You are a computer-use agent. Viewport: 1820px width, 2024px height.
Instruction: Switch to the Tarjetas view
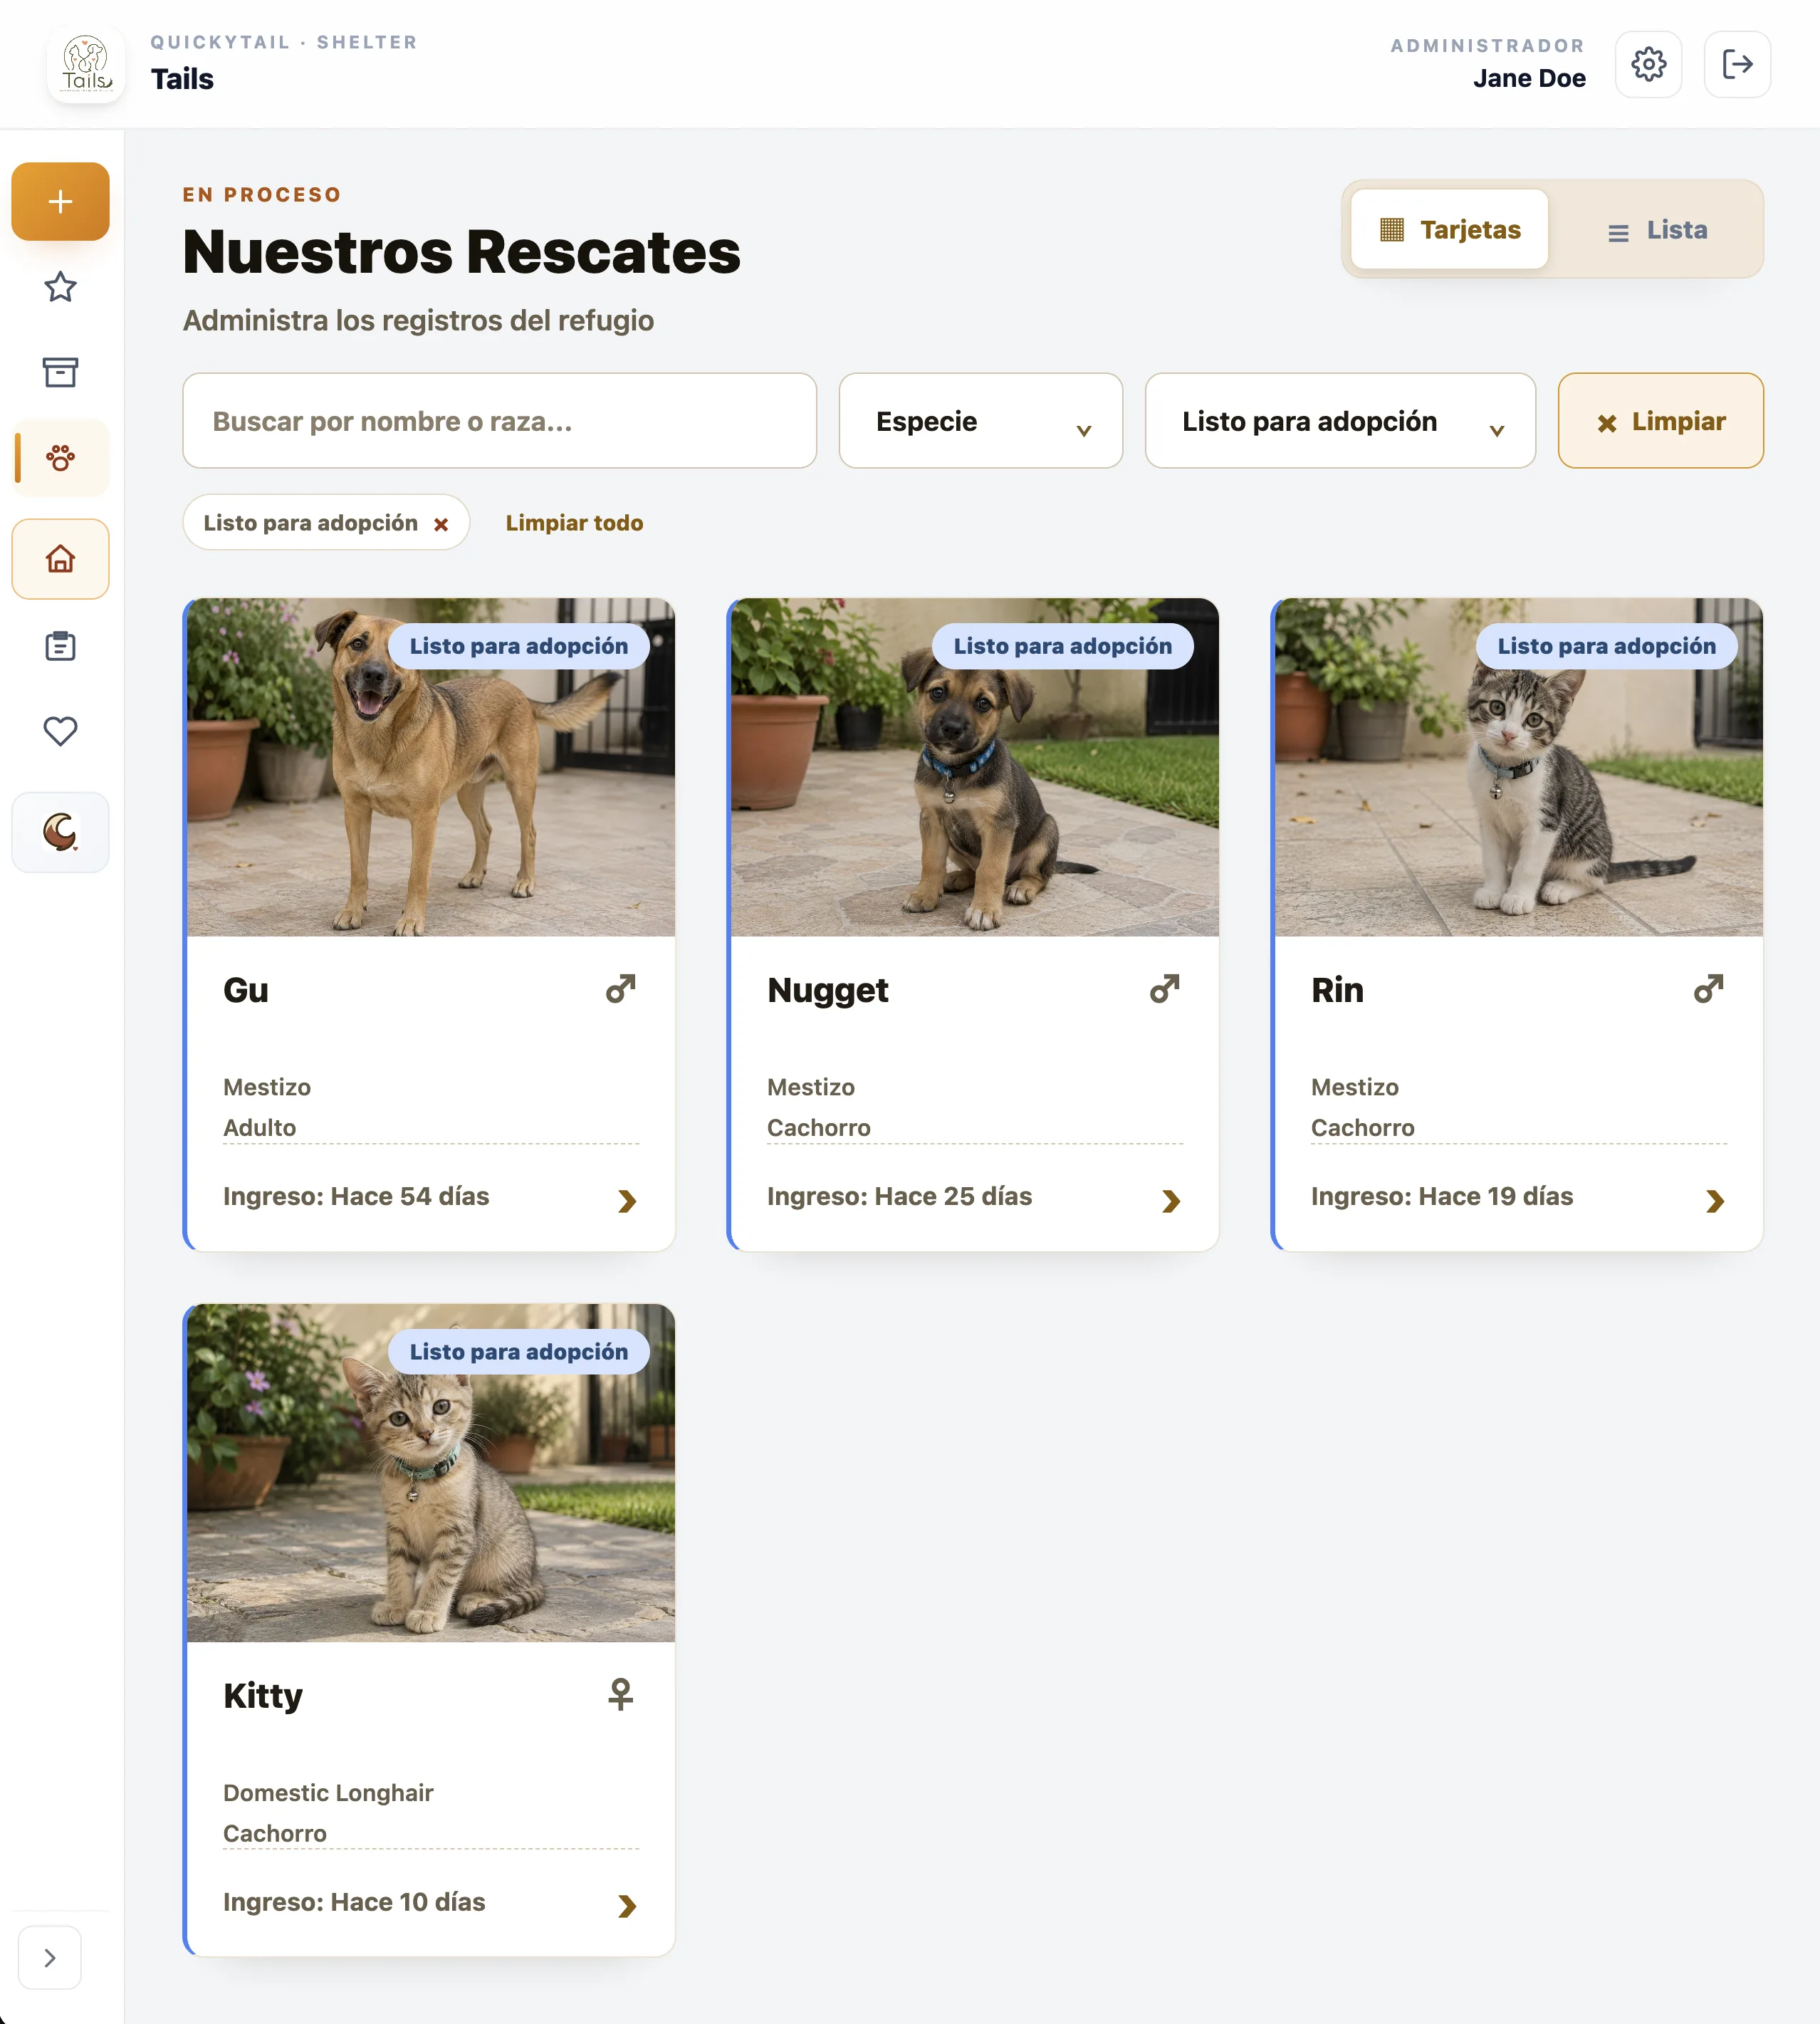point(1449,229)
